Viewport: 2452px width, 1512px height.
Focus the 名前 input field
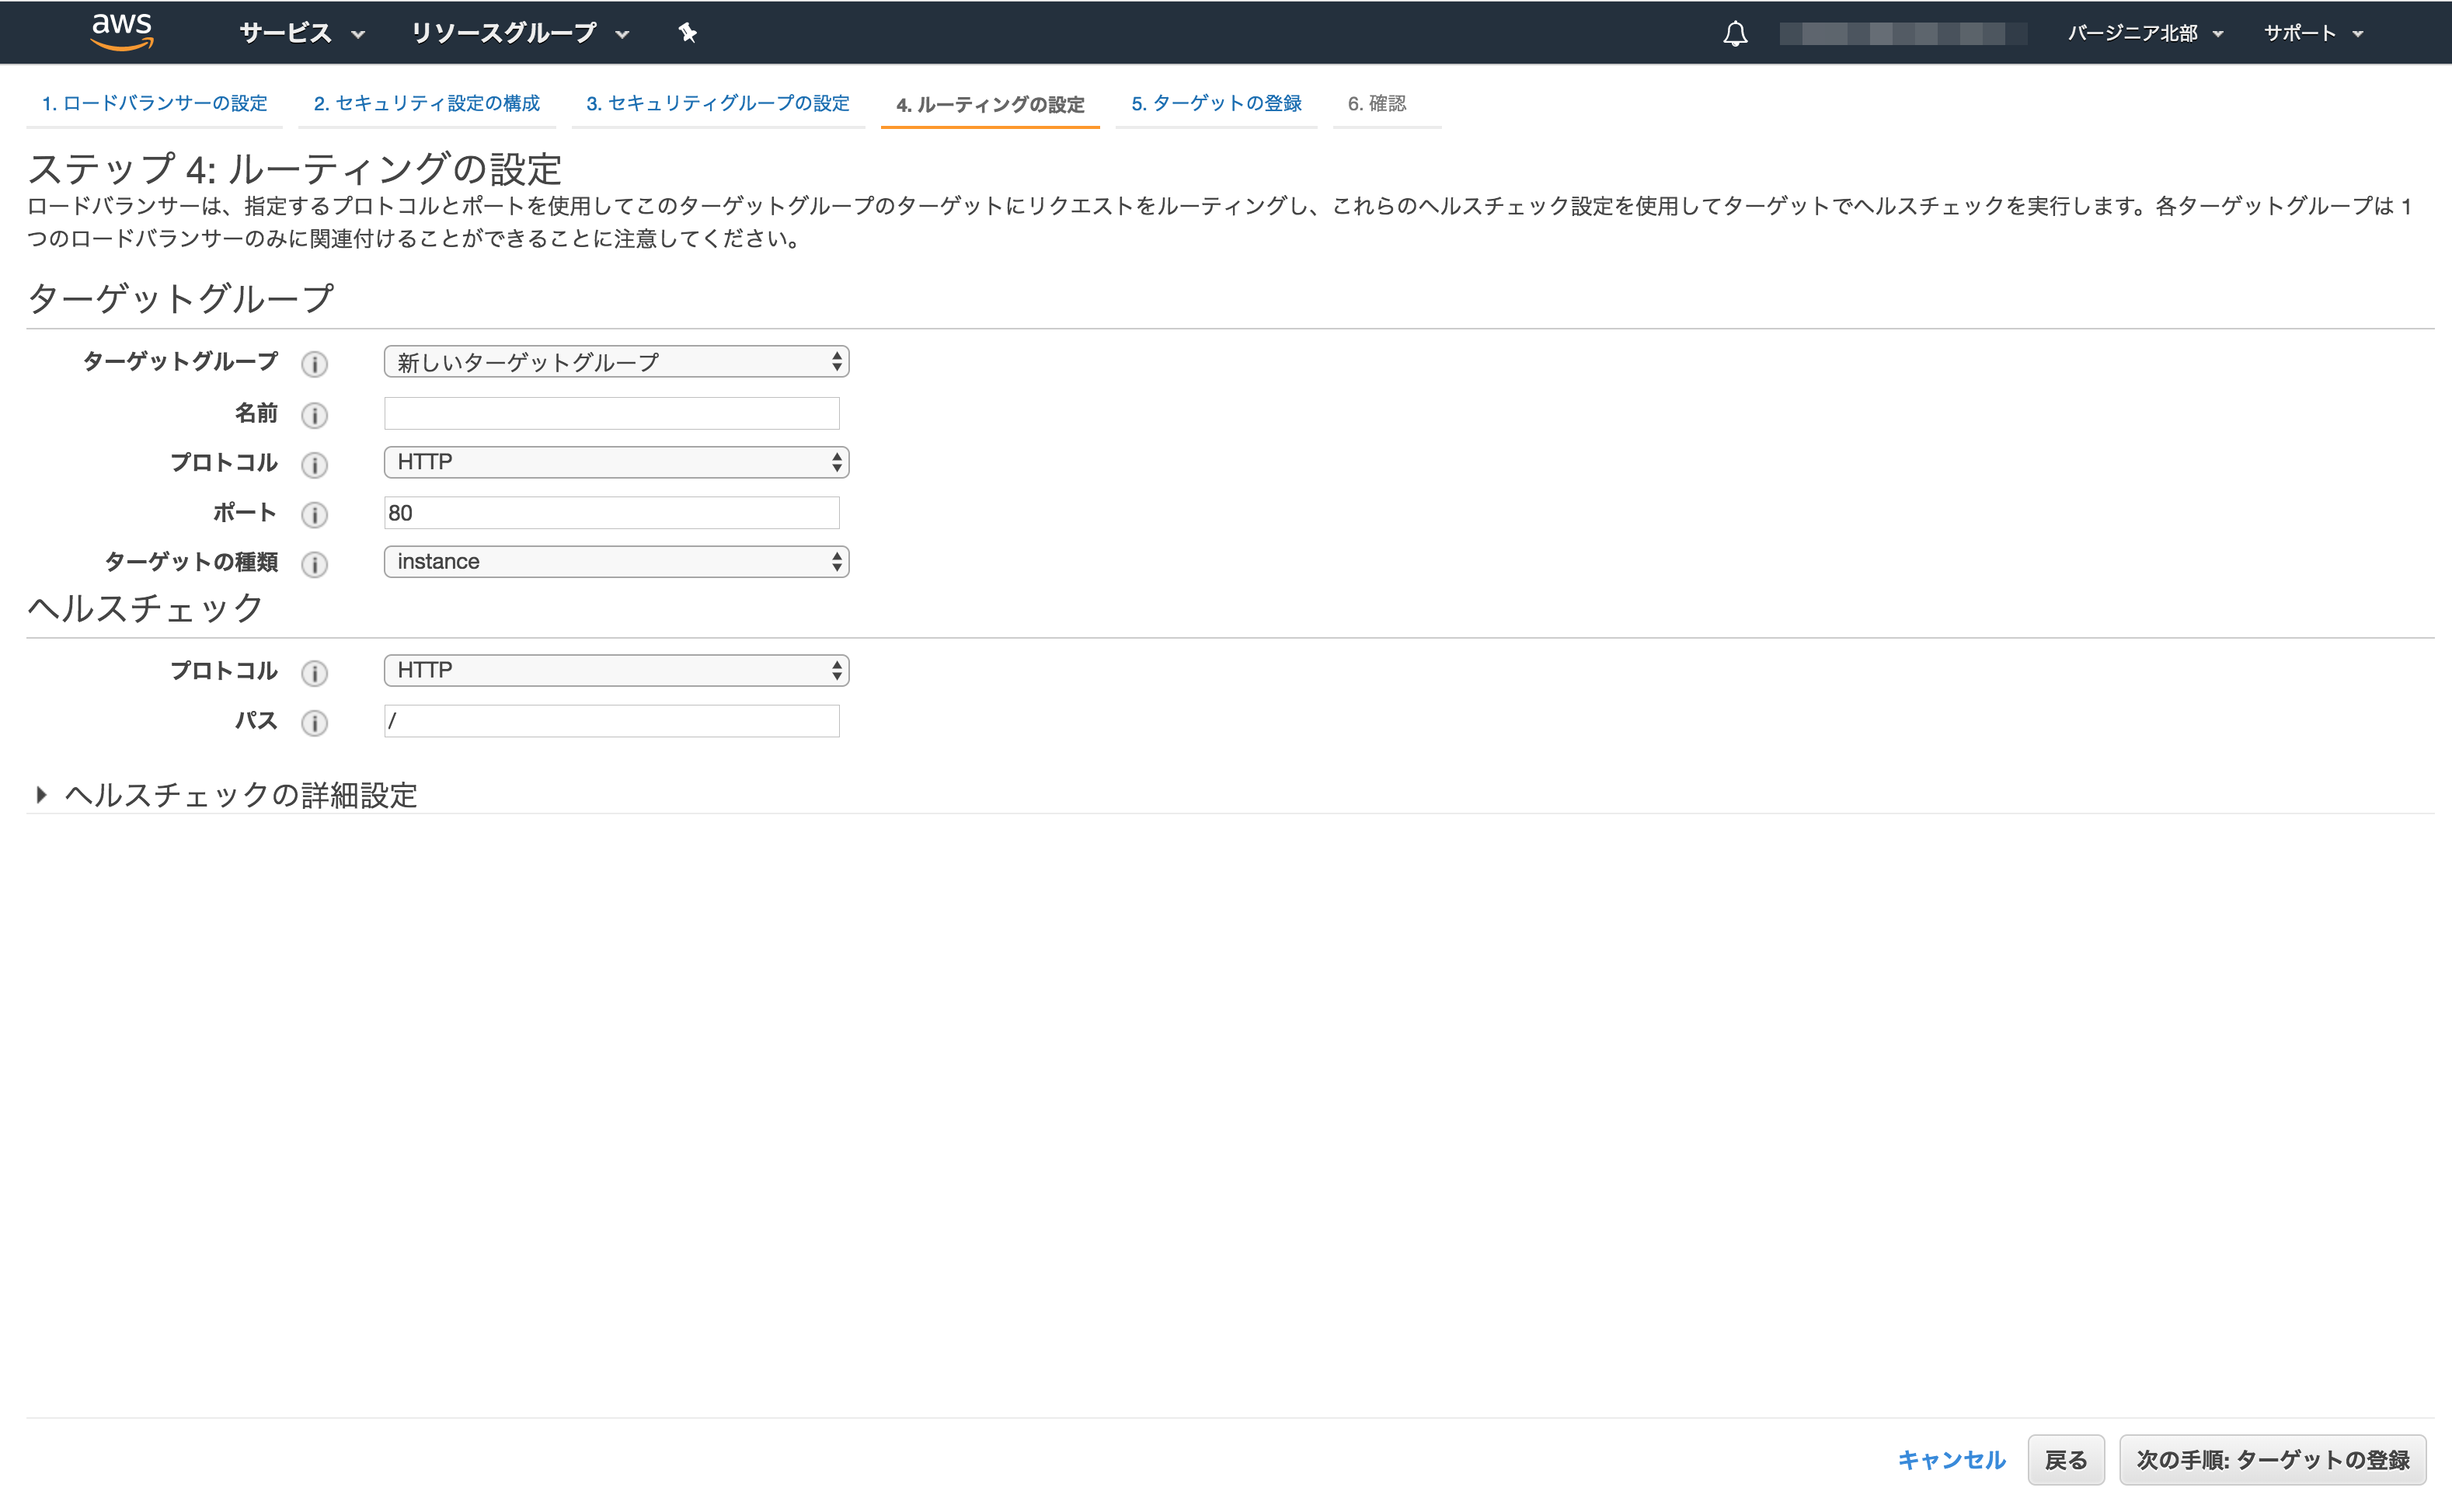pos(612,413)
